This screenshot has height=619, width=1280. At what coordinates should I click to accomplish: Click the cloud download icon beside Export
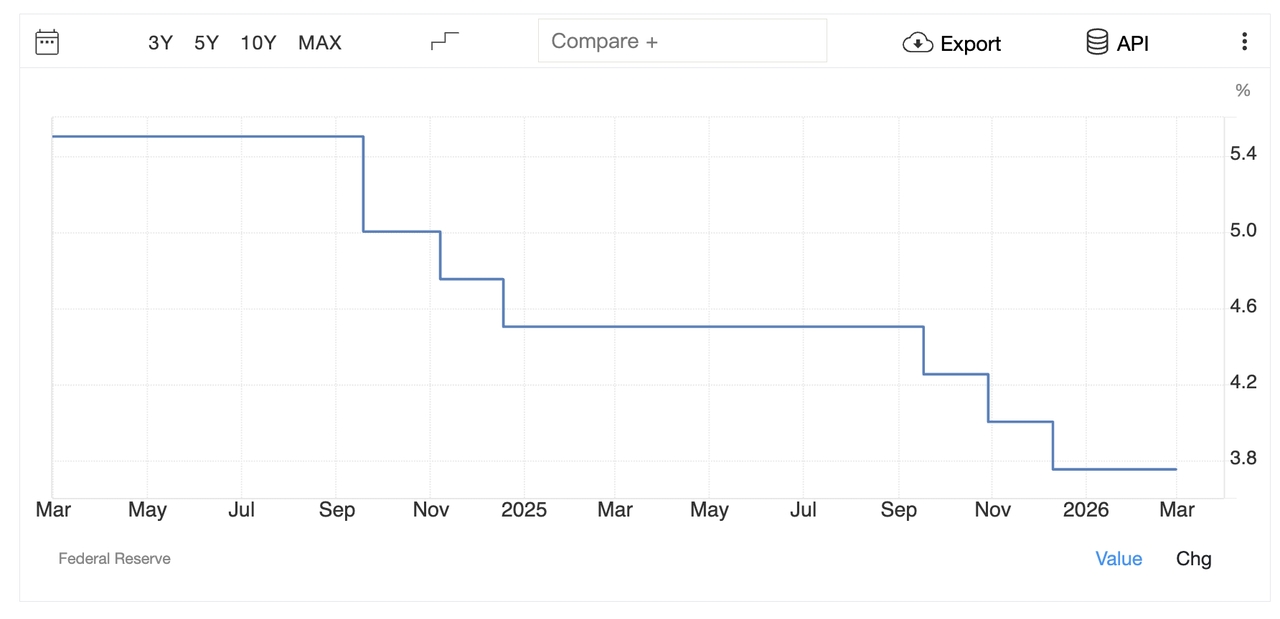[917, 43]
